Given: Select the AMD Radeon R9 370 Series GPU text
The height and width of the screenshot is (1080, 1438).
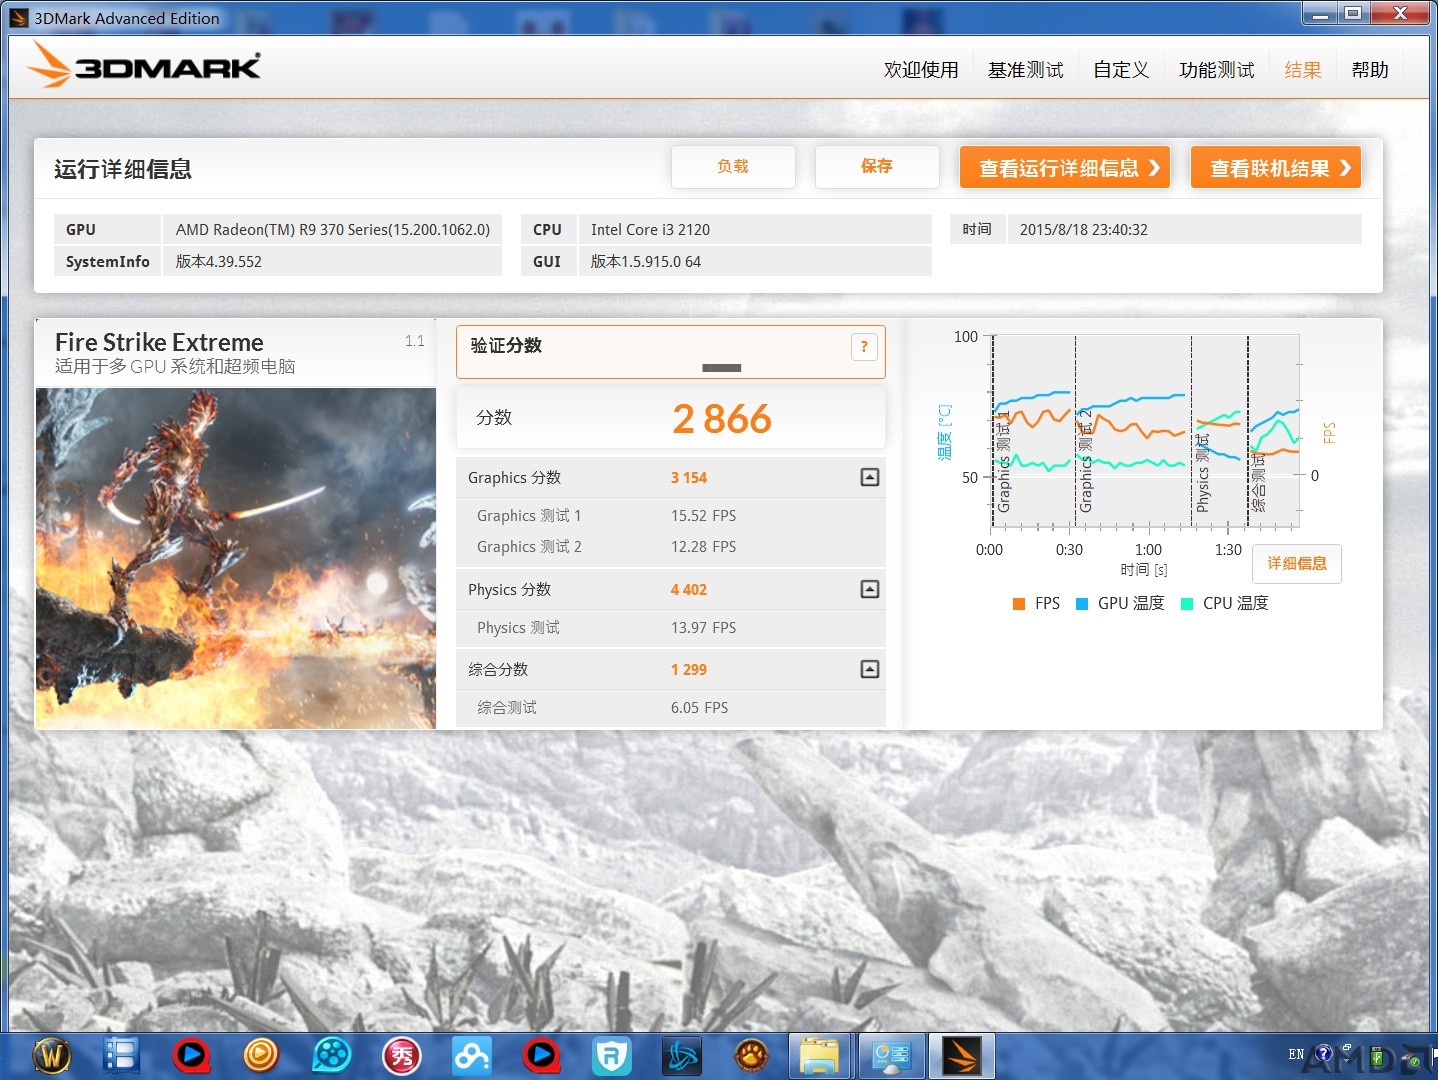Looking at the screenshot, I should (333, 230).
